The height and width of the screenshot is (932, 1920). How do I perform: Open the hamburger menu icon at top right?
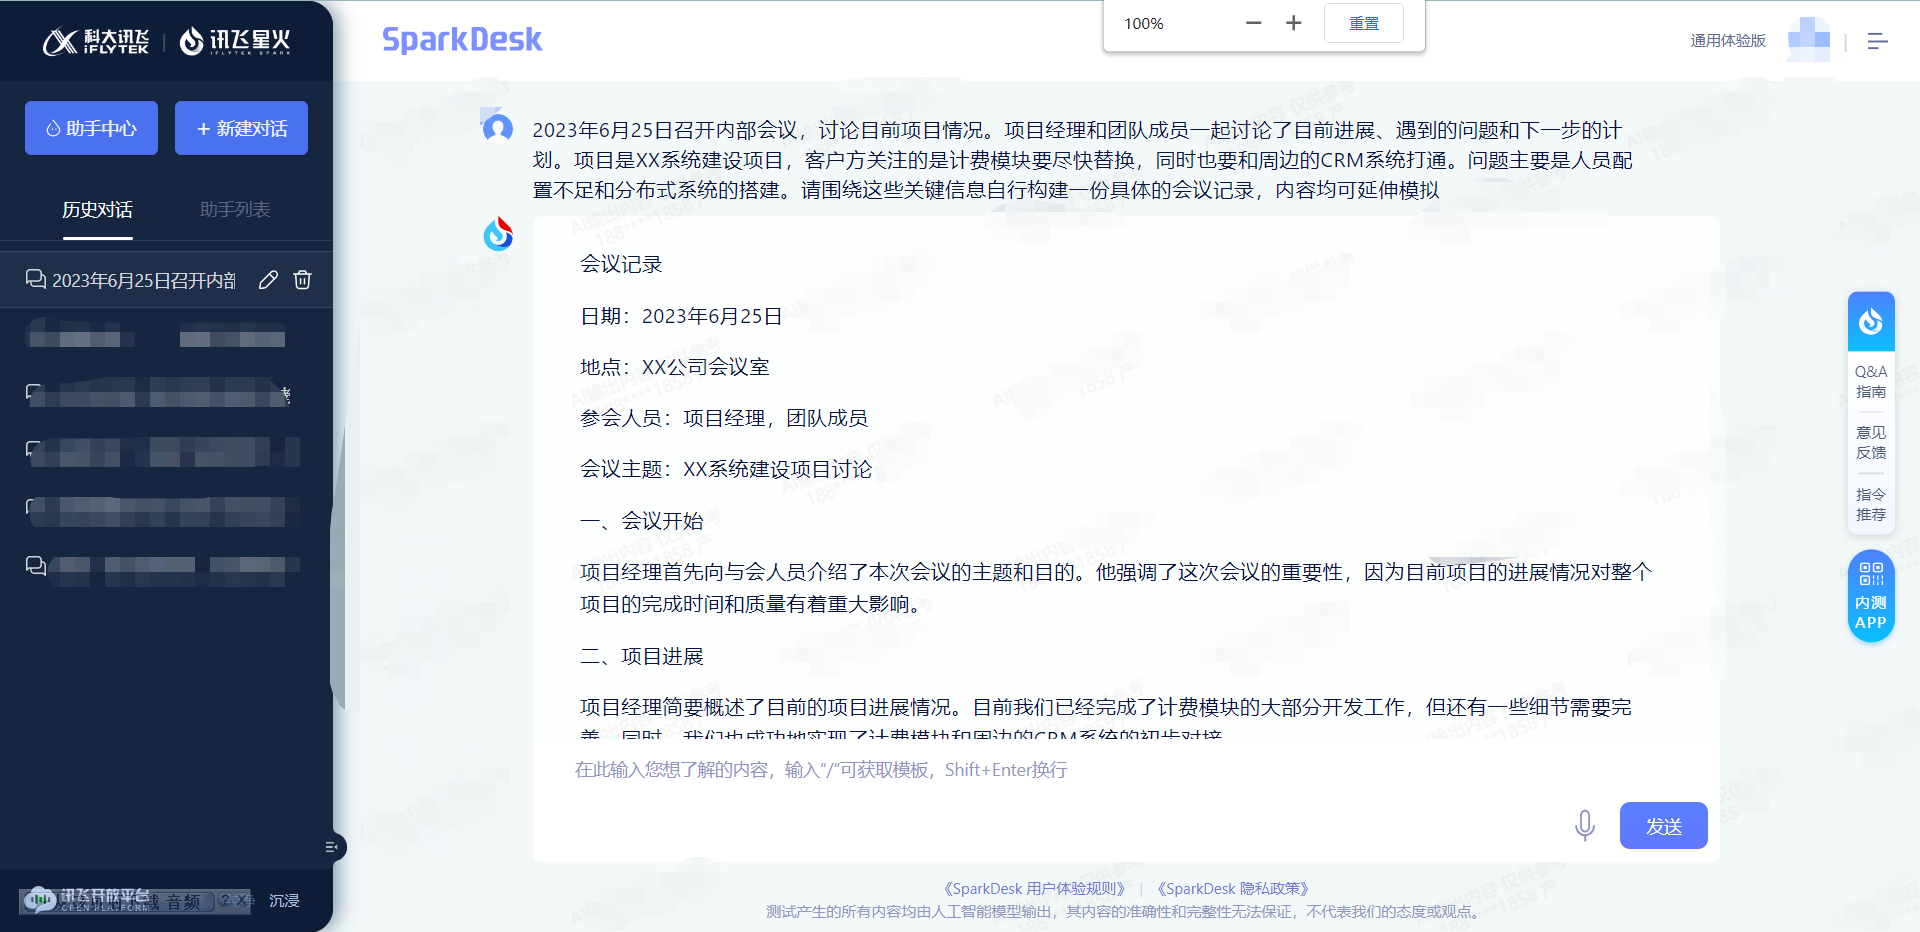tap(1877, 41)
